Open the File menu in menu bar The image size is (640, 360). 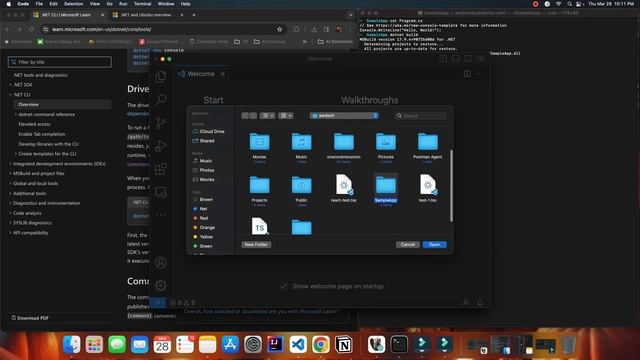point(39,4)
